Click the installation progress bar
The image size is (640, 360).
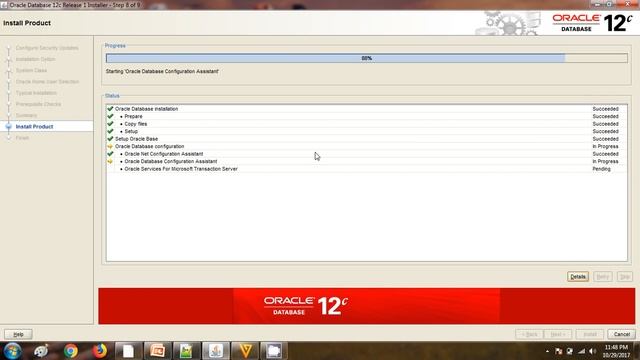tap(367, 58)
